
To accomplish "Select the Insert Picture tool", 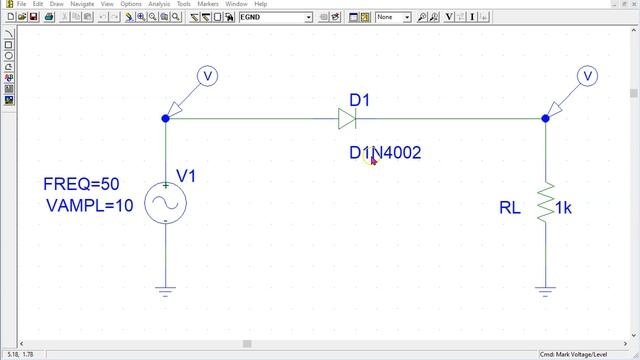I will [x=9, y=100].
